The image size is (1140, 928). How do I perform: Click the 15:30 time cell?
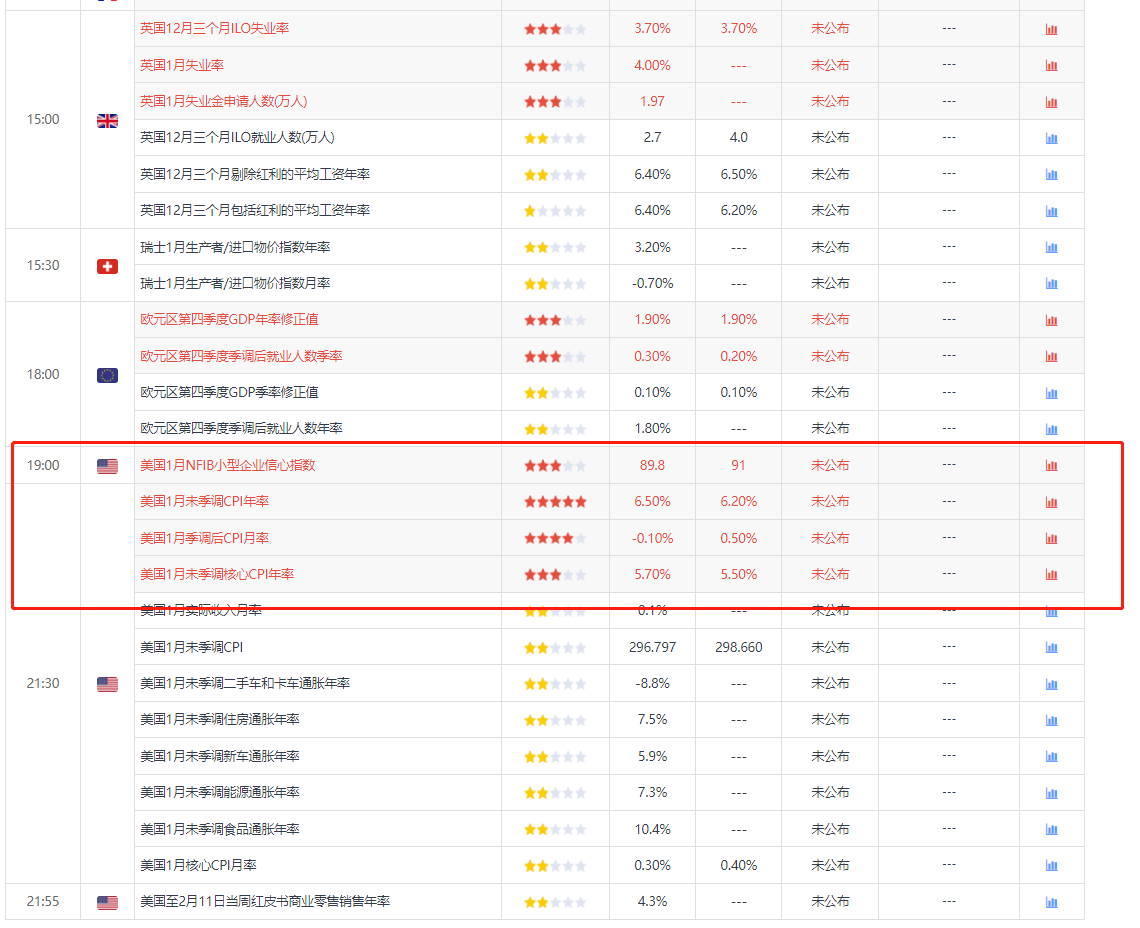(43, 265)
